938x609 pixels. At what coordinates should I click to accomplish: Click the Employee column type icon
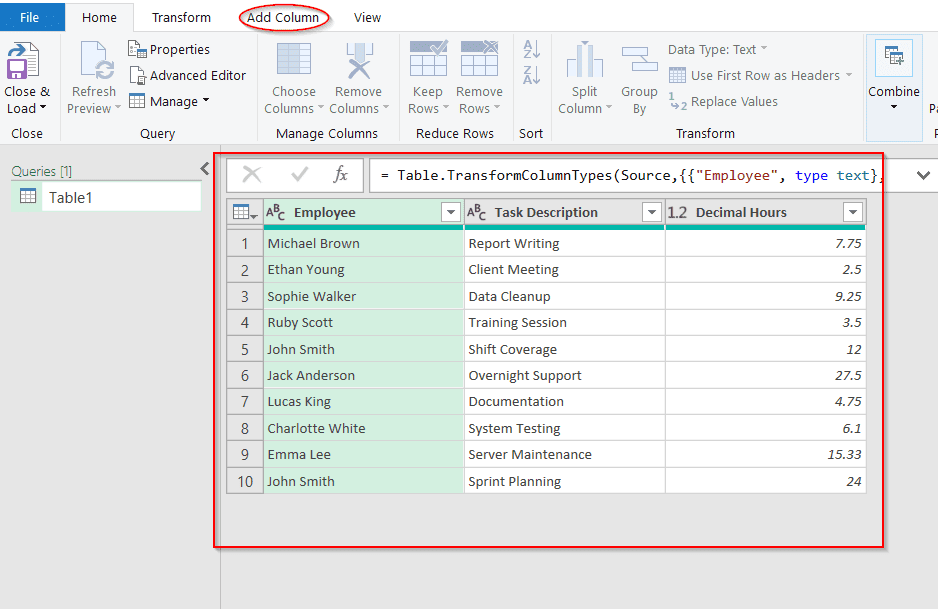pos(276,212)
